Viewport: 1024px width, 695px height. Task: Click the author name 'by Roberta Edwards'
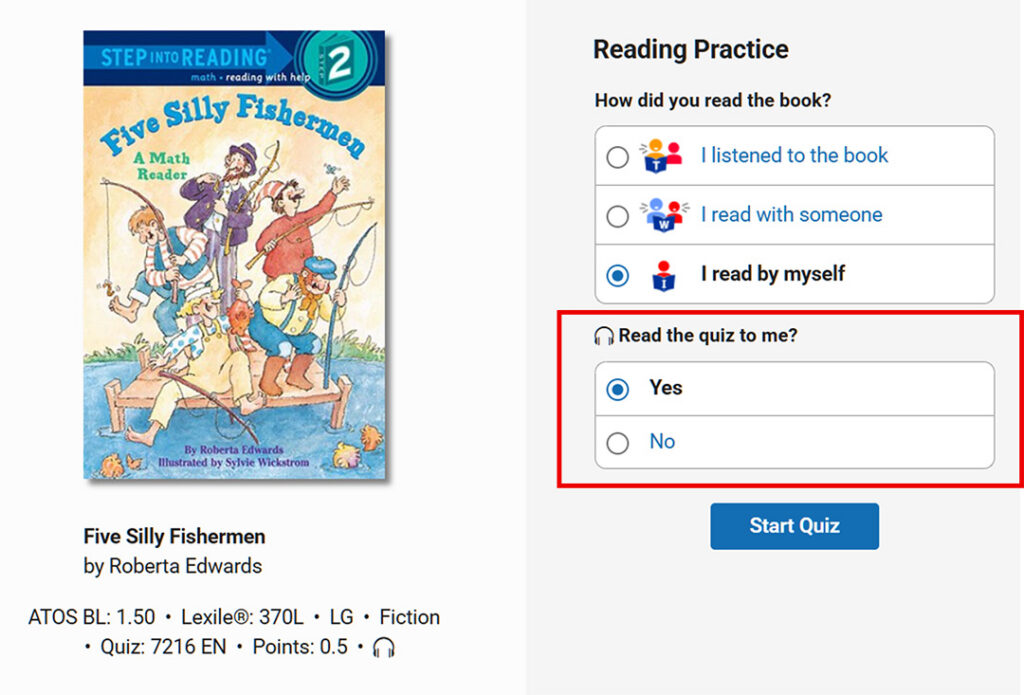(172, 566)
